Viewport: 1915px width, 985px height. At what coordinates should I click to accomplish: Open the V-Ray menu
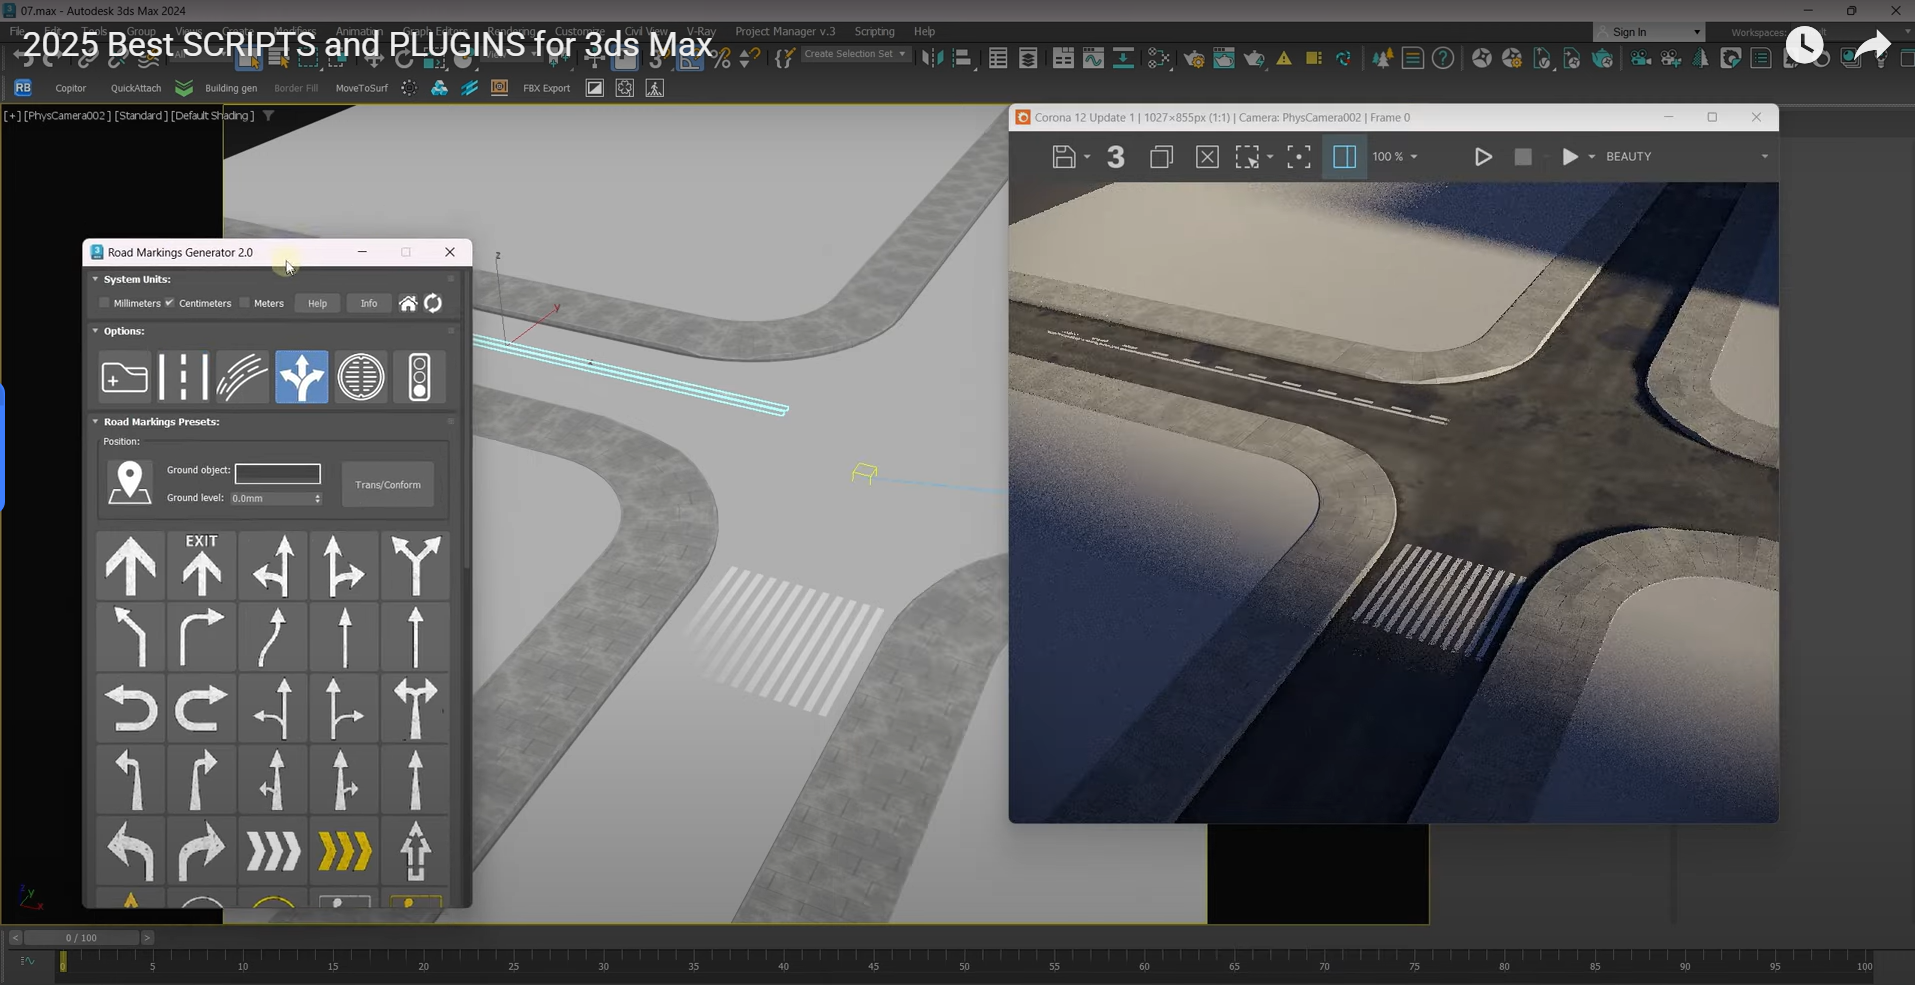pyautogui.click(x=700, y=31)
